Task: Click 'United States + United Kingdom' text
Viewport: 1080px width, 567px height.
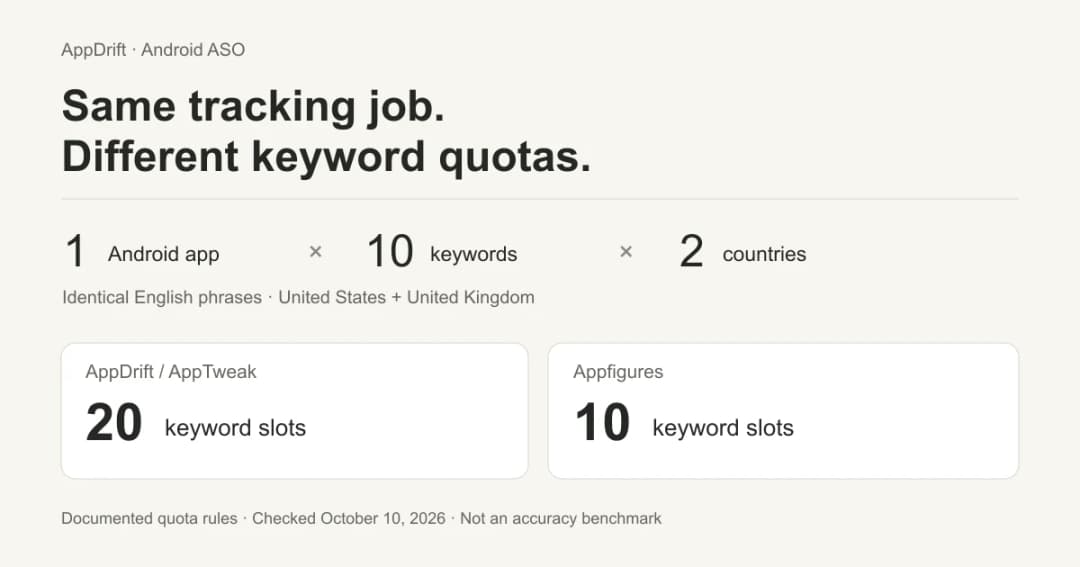Action: tap(406, 298)
